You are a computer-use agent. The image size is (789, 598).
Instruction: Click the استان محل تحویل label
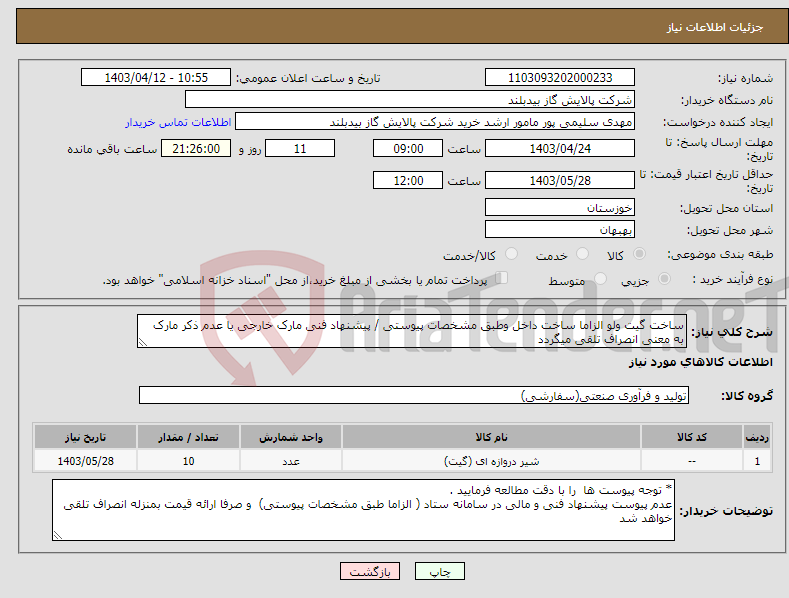pyautogui.click(x=727, y=208)
